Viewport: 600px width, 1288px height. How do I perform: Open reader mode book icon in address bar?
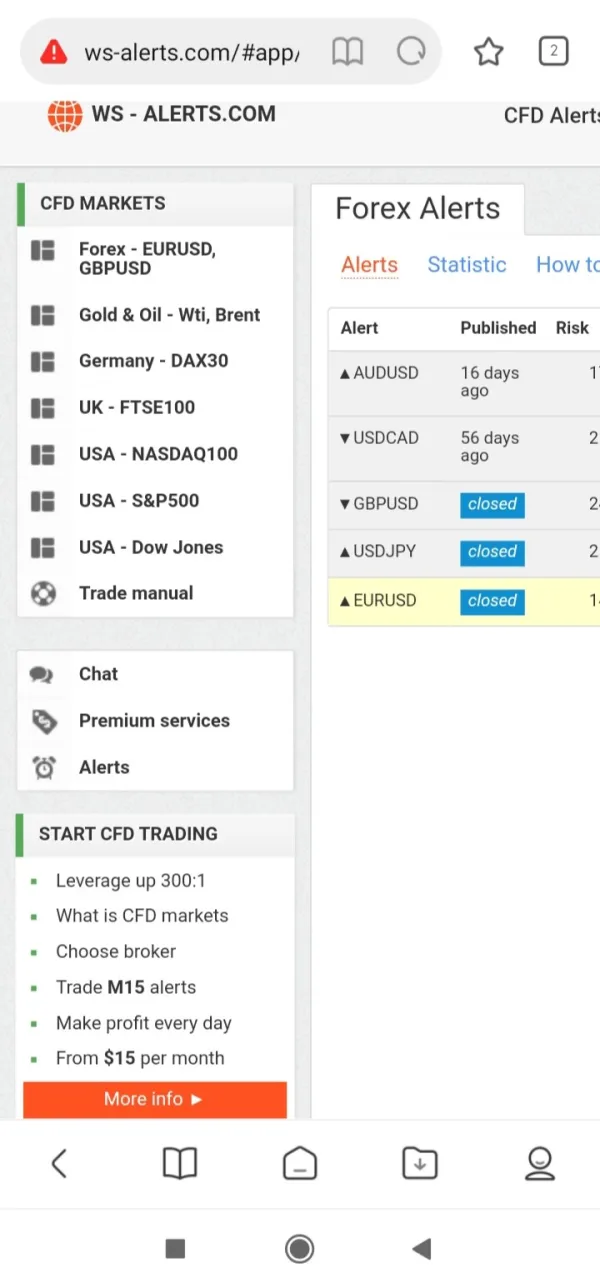[347, 52]
